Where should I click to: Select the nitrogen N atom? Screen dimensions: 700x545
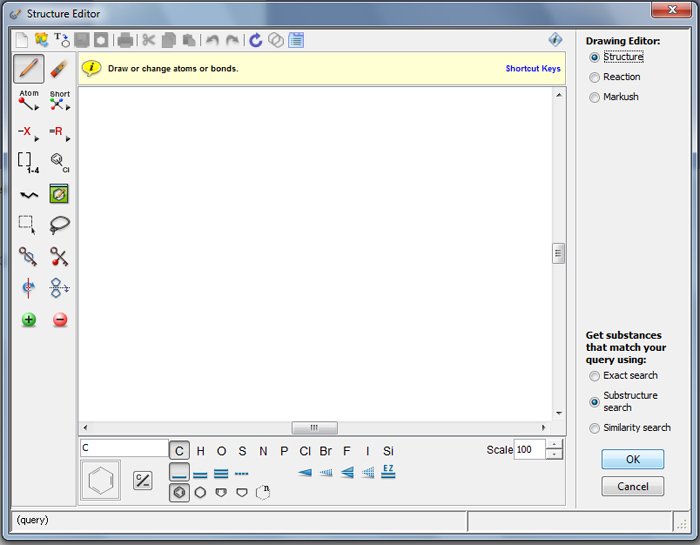(x=263, y=451)
